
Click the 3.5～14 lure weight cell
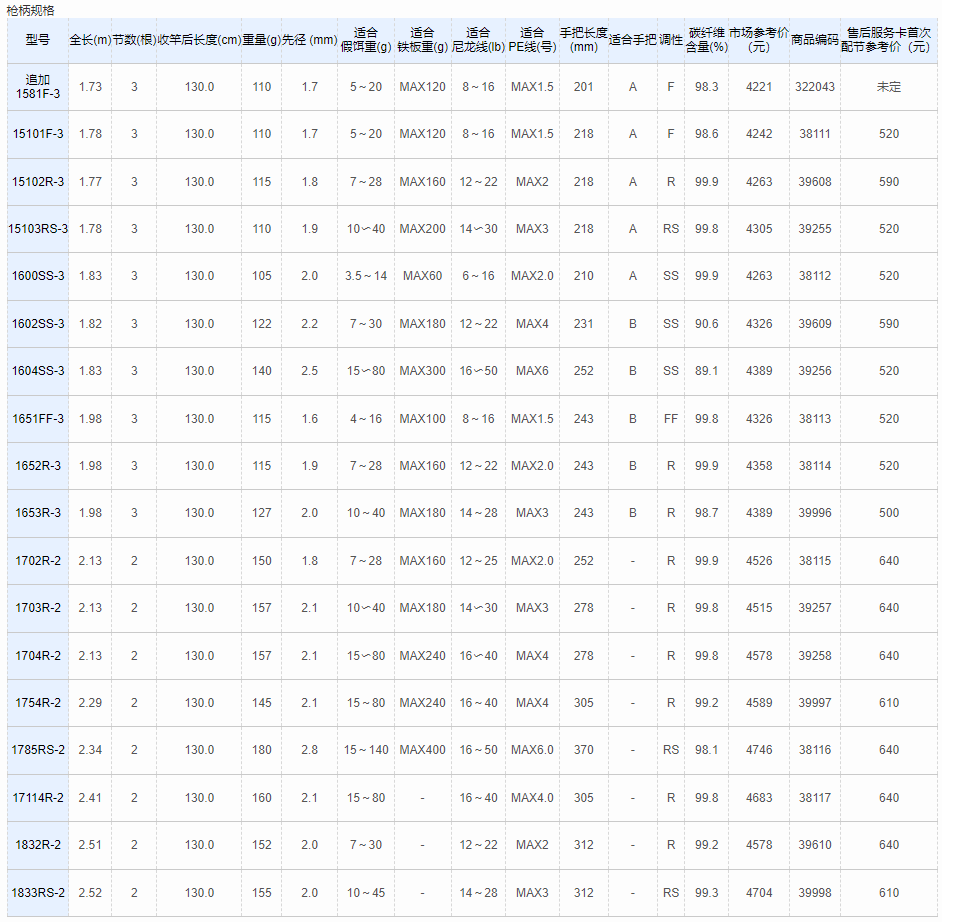tap(366, 276)
